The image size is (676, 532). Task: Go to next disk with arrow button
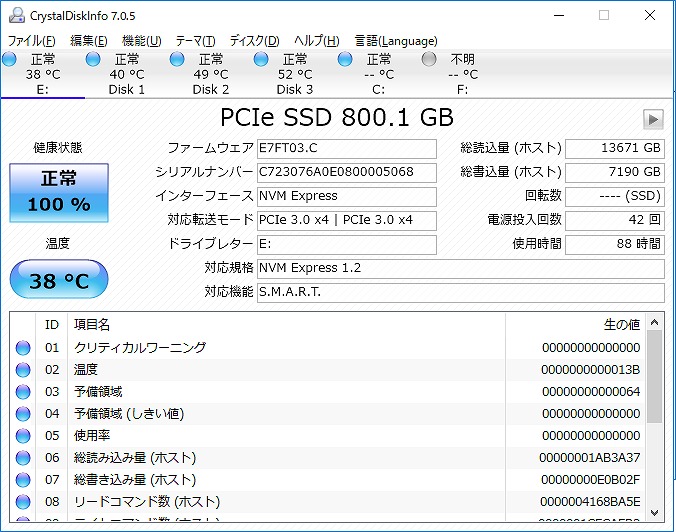point(653,119)
